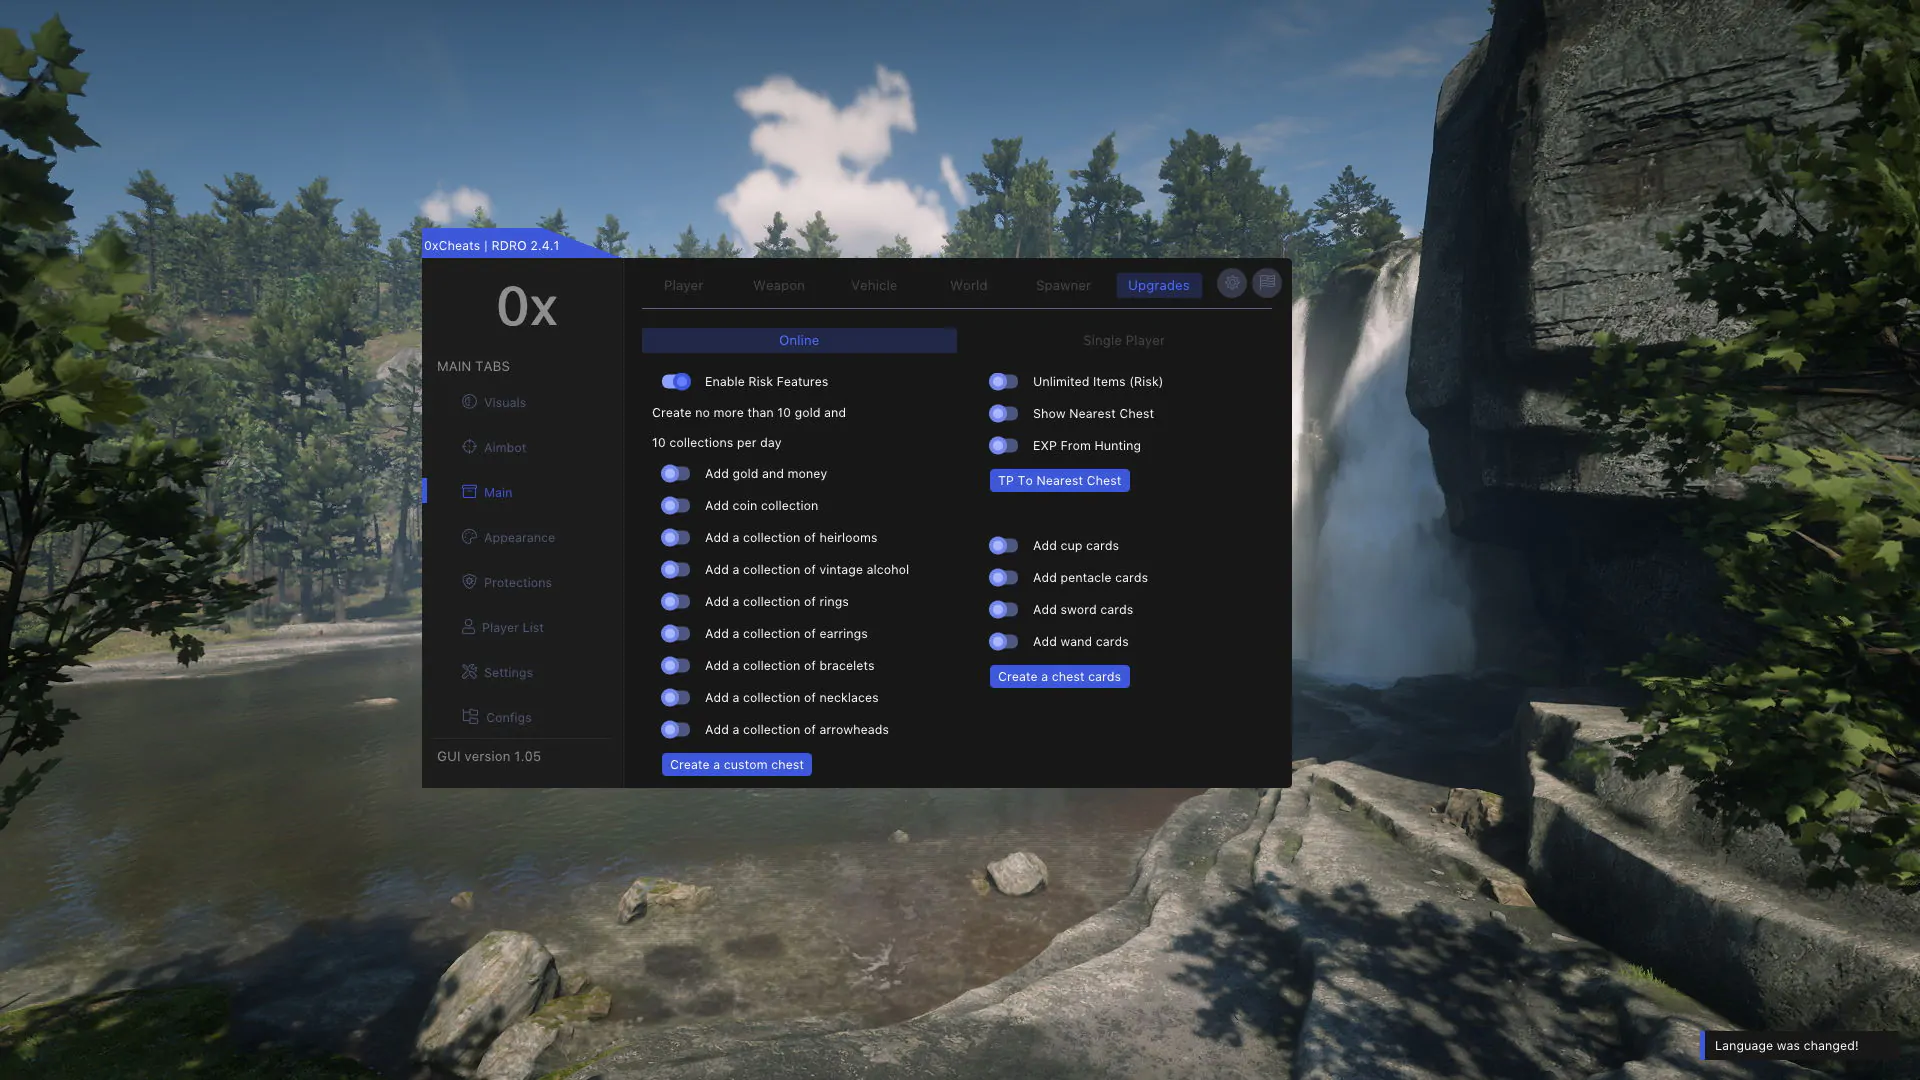Open Appearance palette icon in sidebar
Image resolution: width=1920 pixels, height=1080 pixels.
pos(469,537)
